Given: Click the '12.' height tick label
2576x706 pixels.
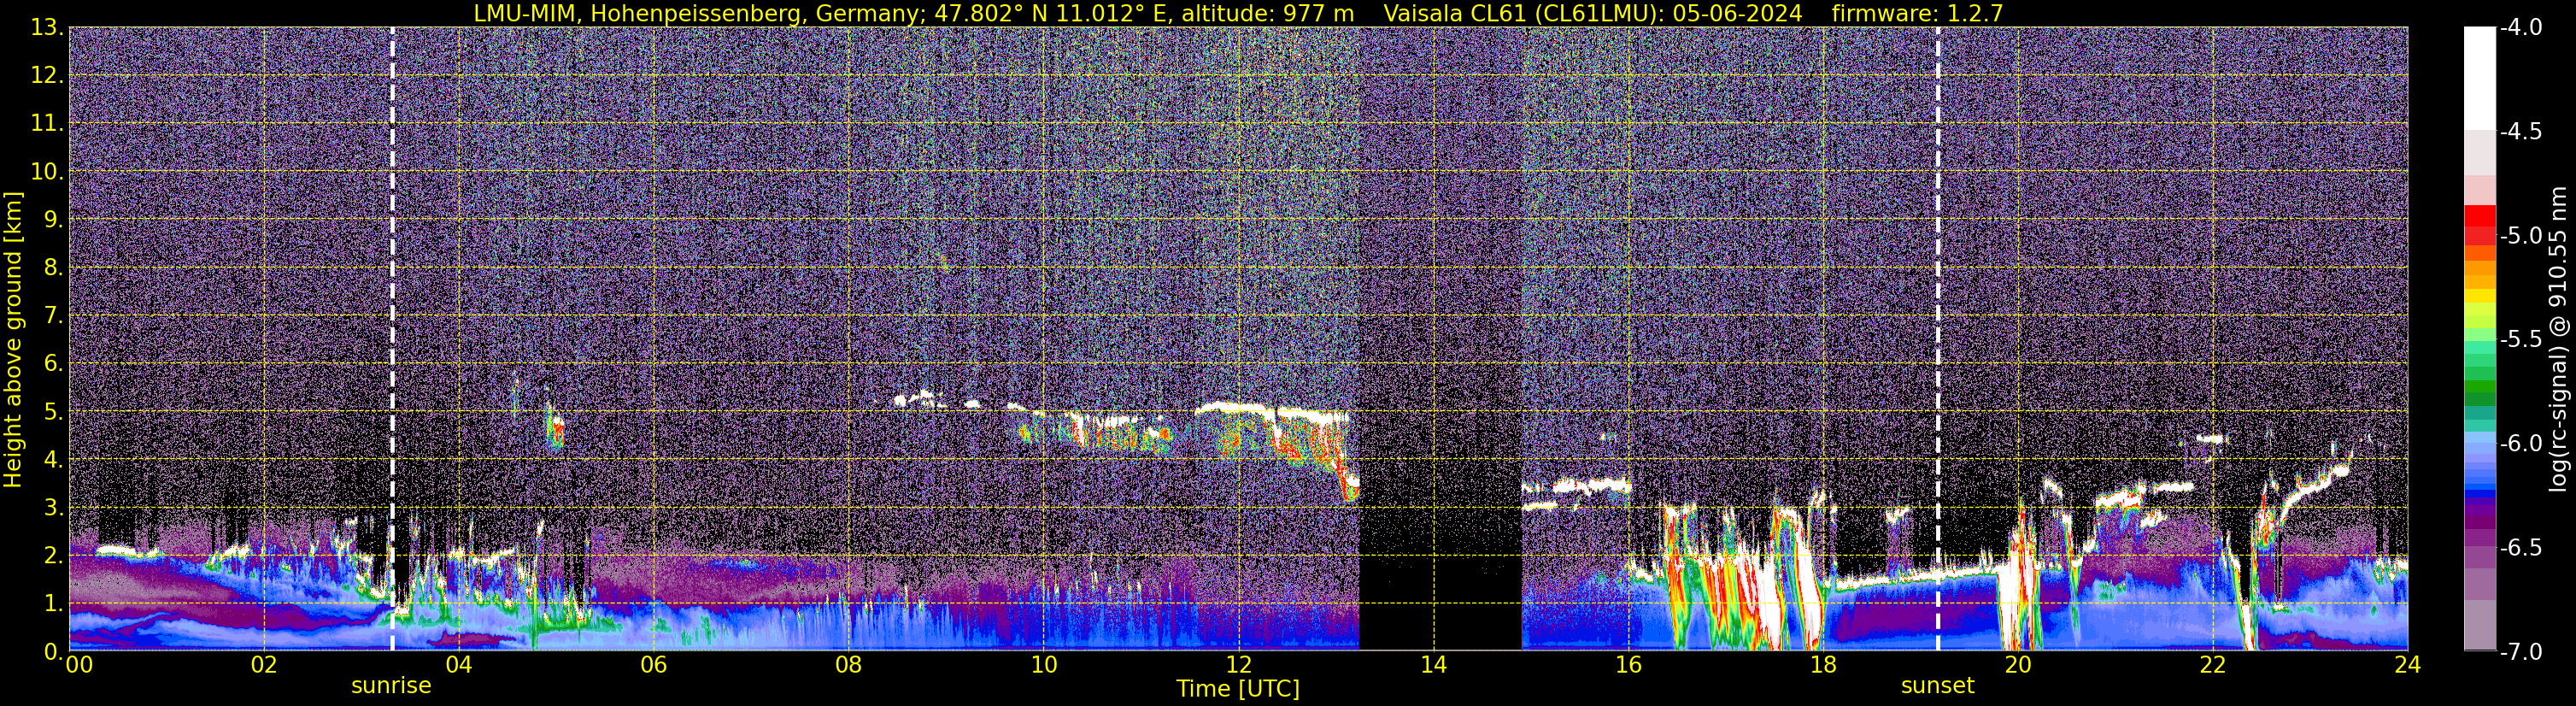Looking at the screenshot, I should pyautogui.click(x=46, y=76).
